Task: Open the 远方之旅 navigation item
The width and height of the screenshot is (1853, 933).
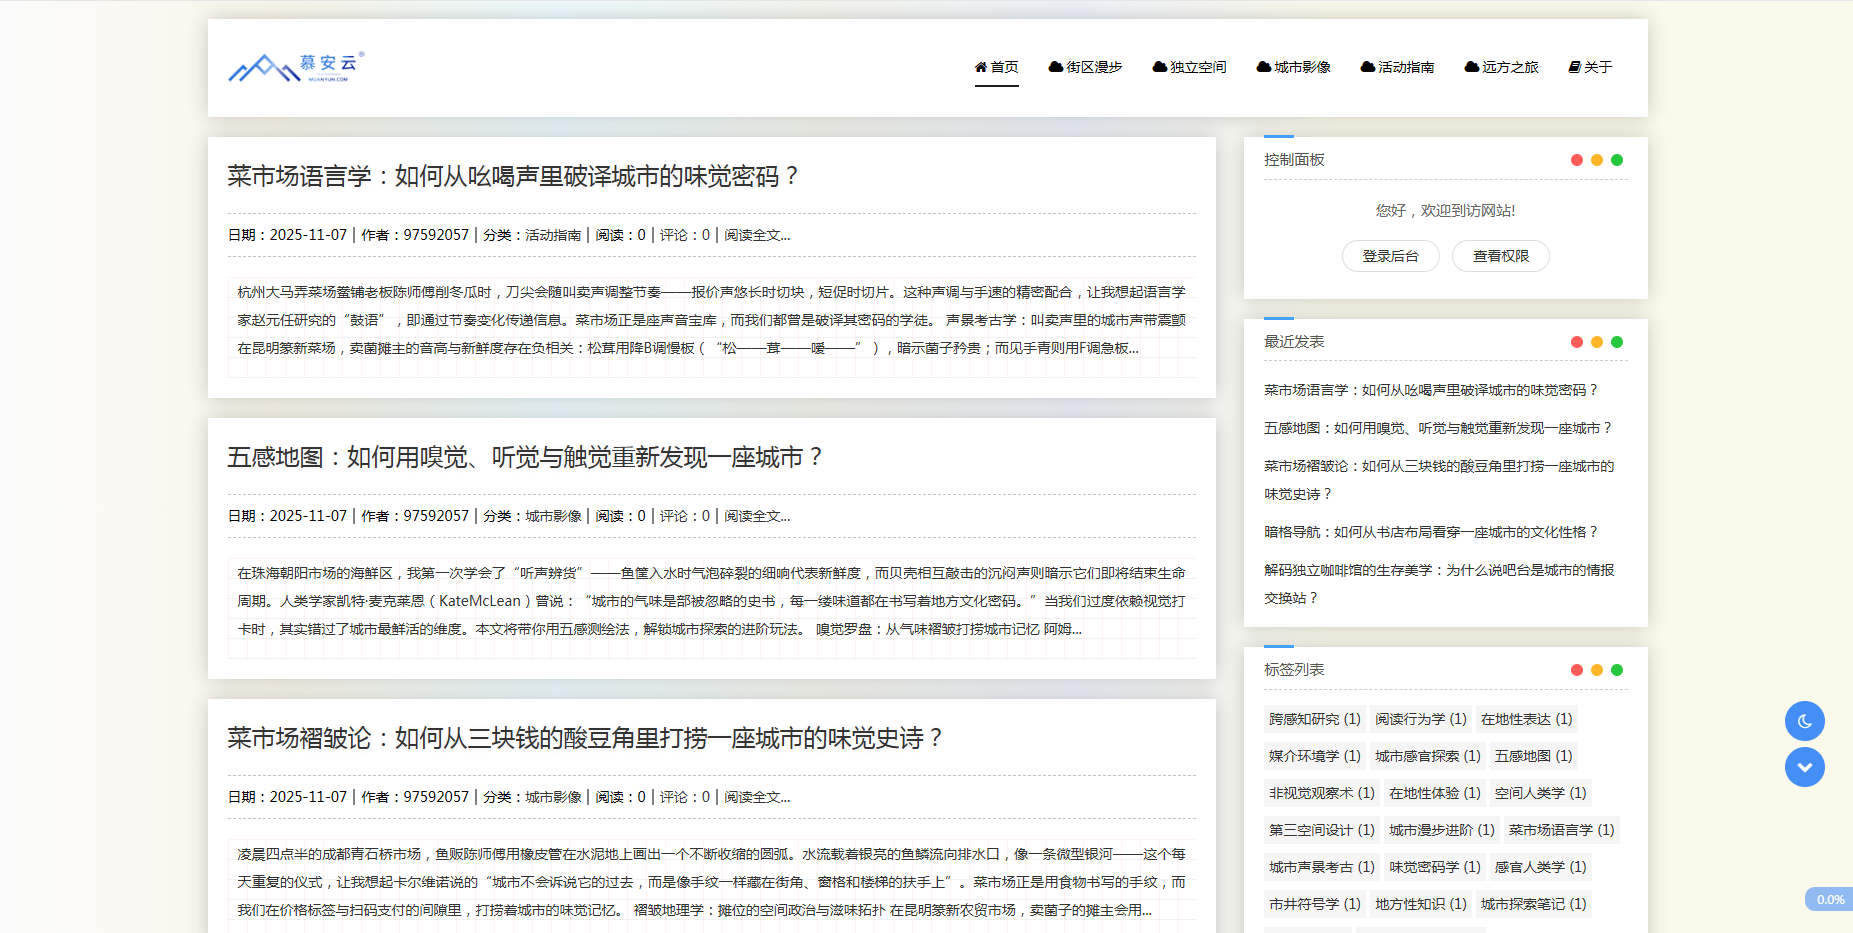Action: pyautogui.click(x=1502, y=67)
